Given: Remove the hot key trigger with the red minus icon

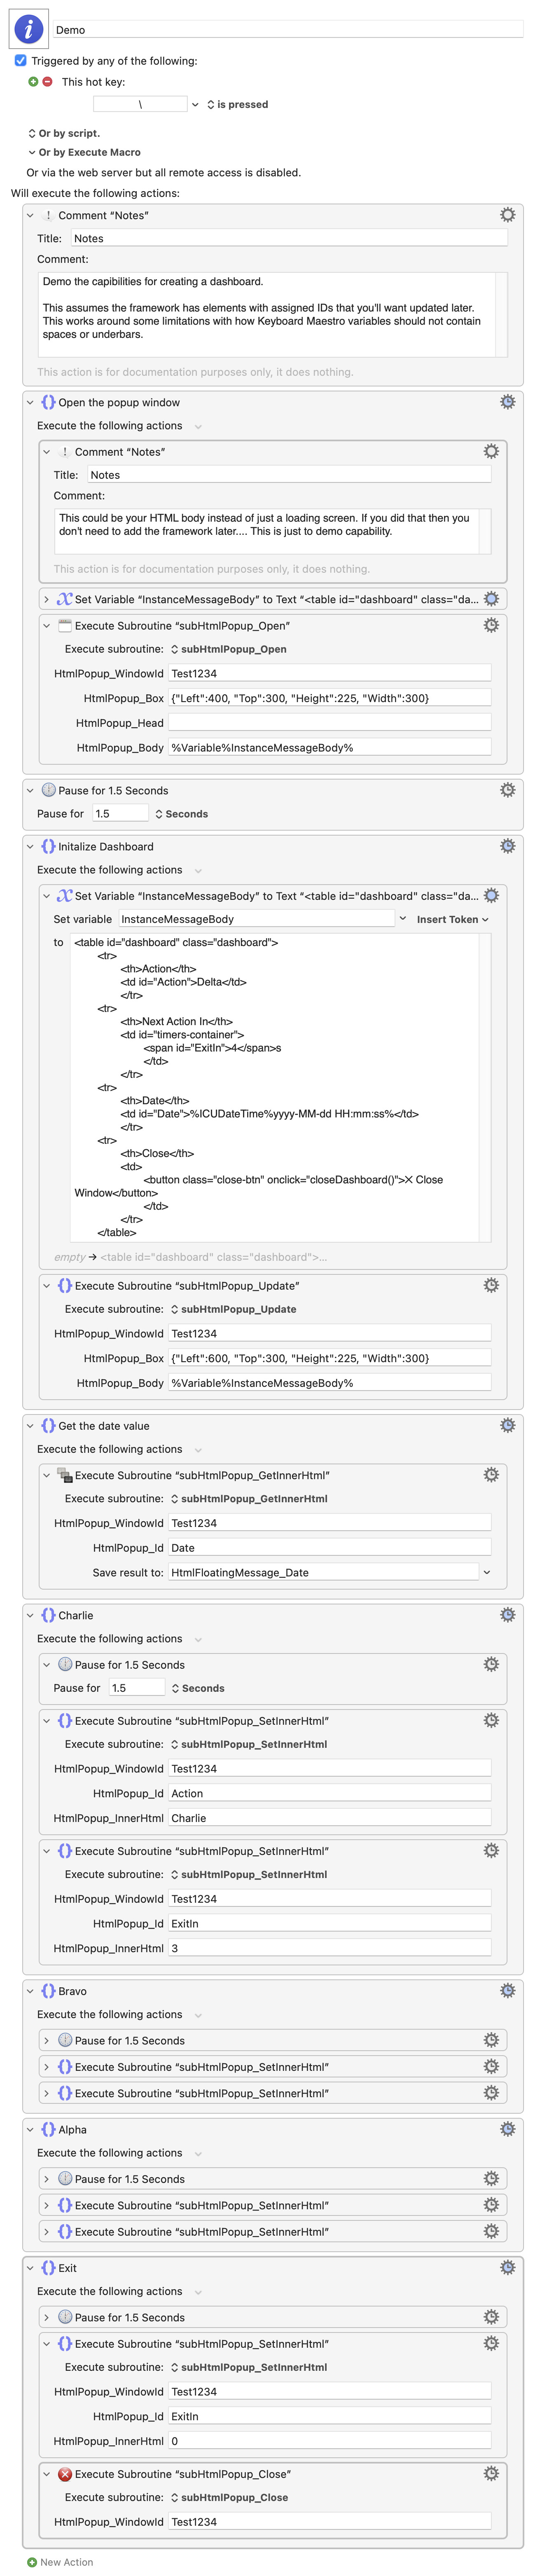Looking at the screenshot, I should [x=47, y=82].
